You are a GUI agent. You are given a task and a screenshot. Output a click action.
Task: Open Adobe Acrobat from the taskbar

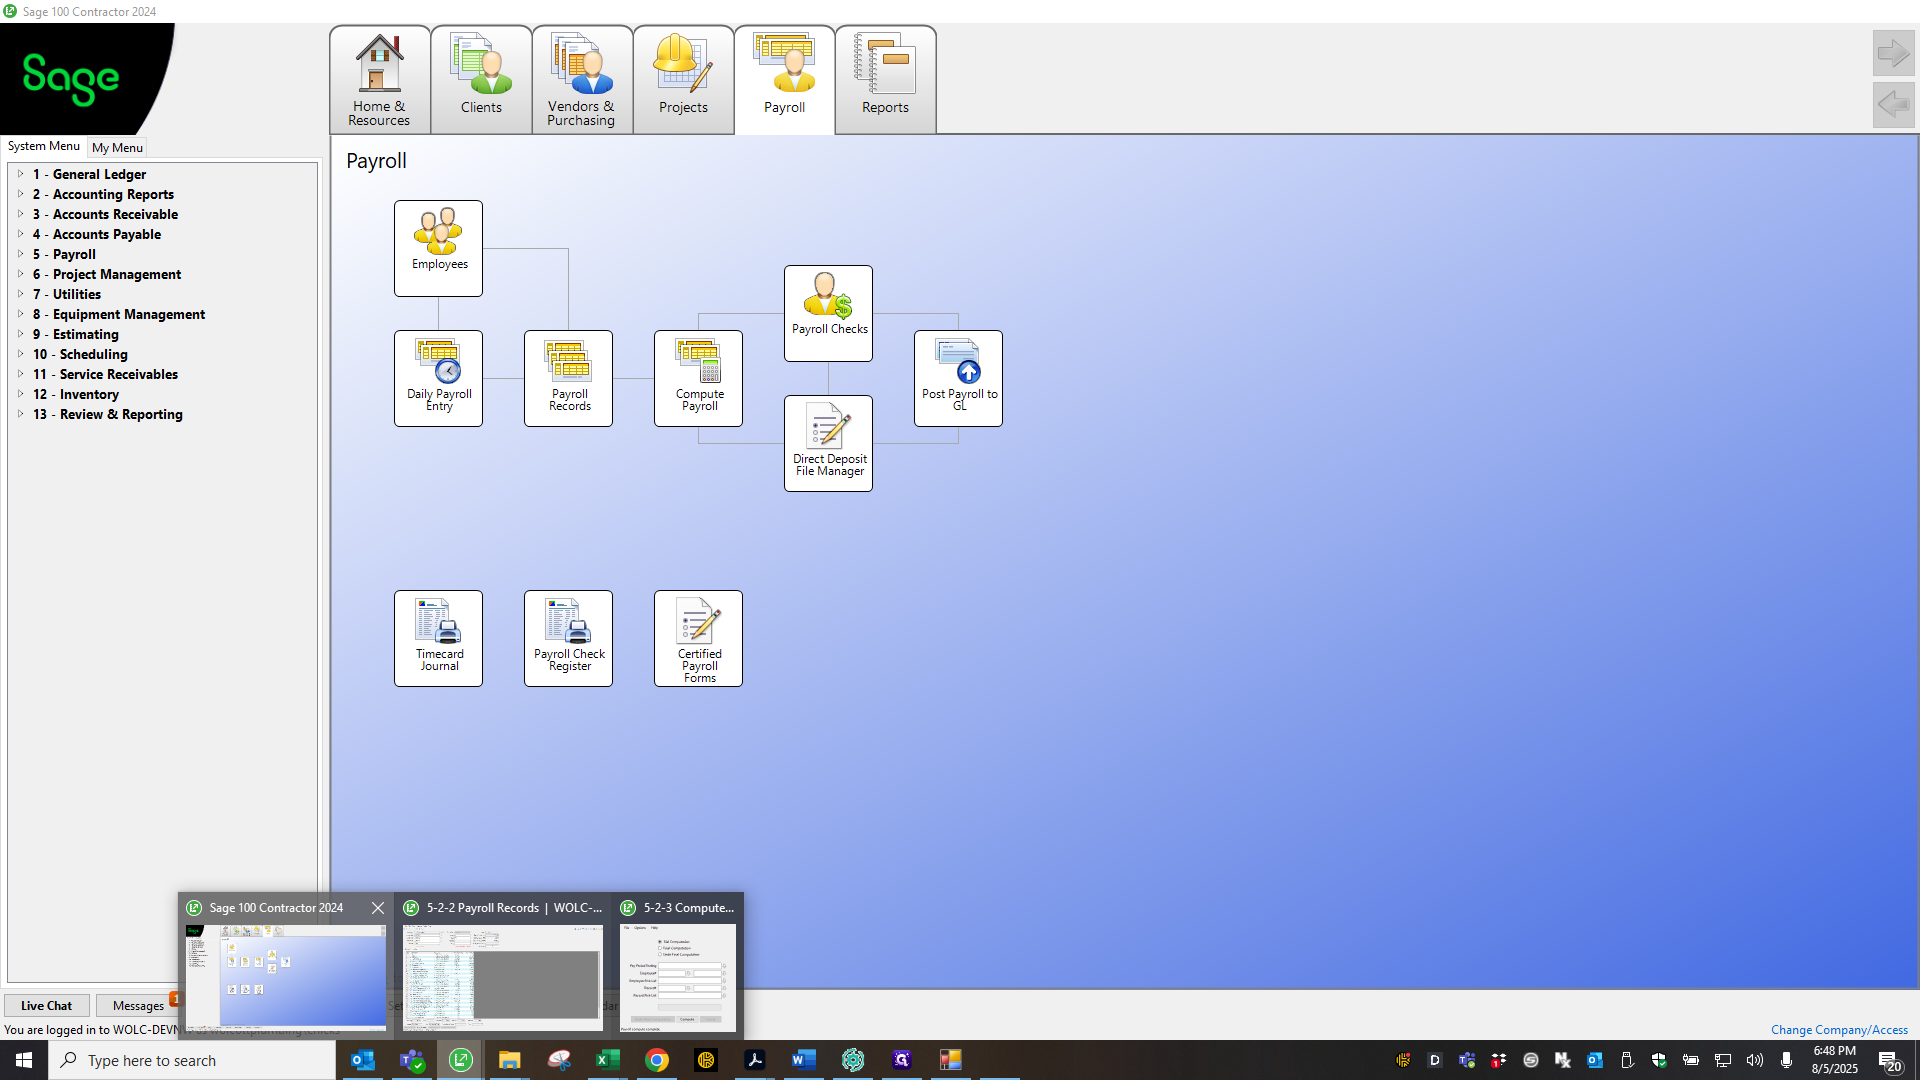pyautogui.click(x=755, y=1060)
